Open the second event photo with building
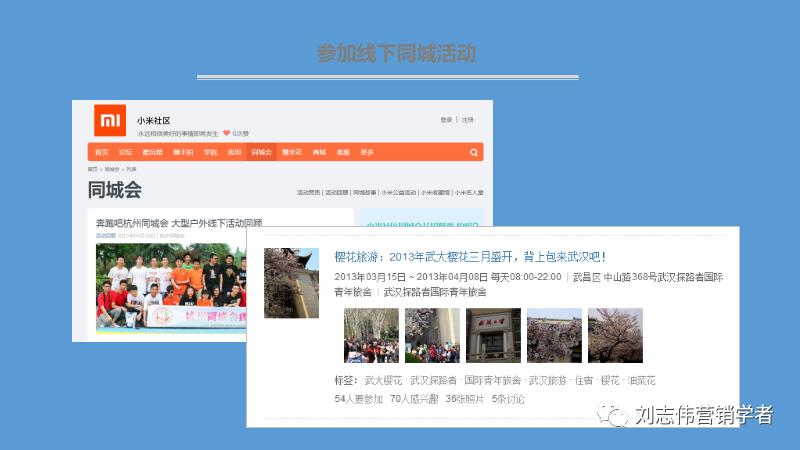Viewport: 800px width, 450px height. click(432, 335)
